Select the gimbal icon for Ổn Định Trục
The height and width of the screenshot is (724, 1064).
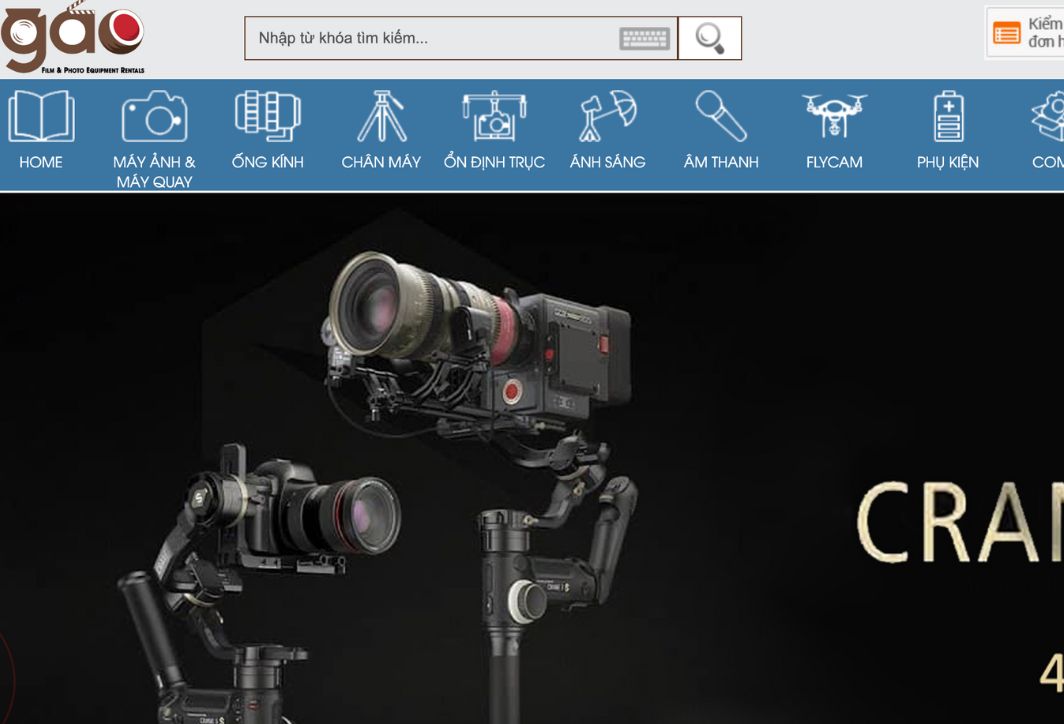(x=494, y=116)
